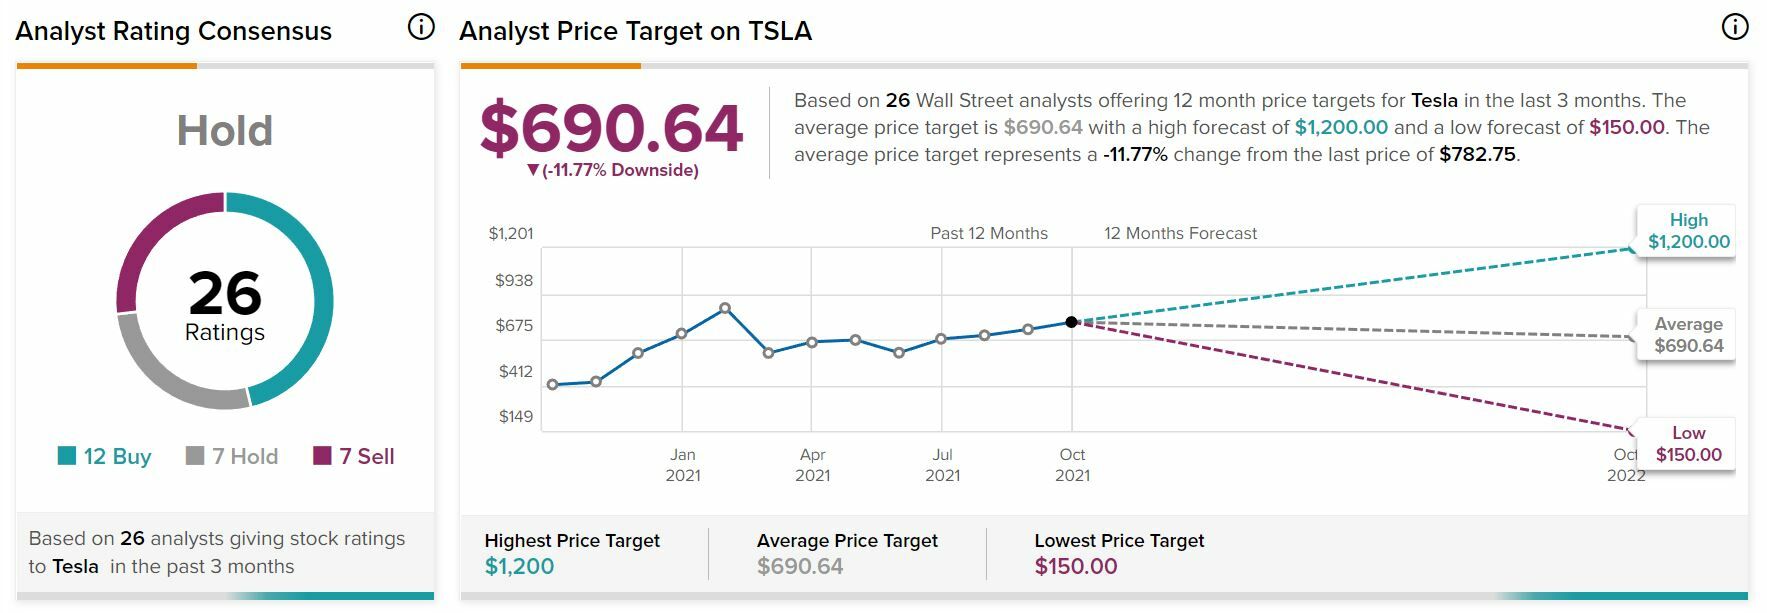Click Tesla name in price target description
1767x613 pixels.
[x=1433, y=101]
